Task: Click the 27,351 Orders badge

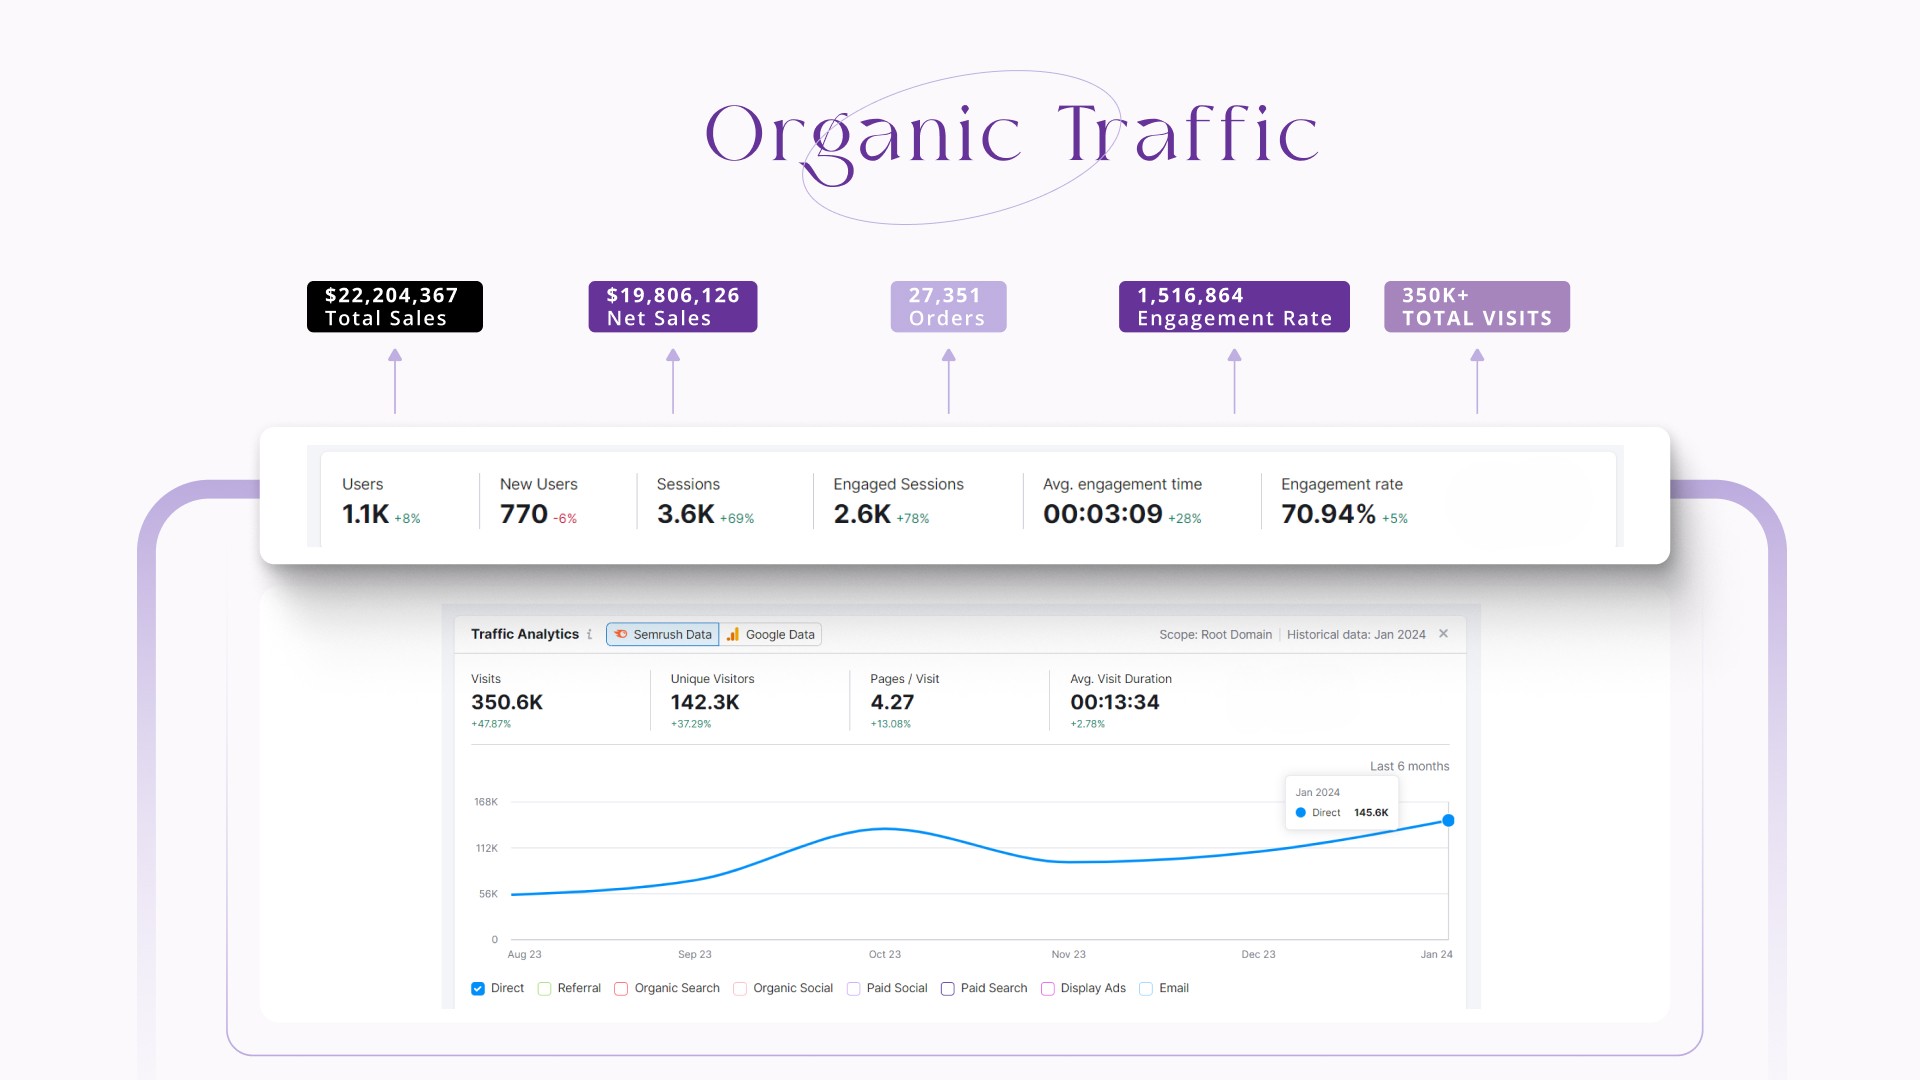Action: pos(948,307)
